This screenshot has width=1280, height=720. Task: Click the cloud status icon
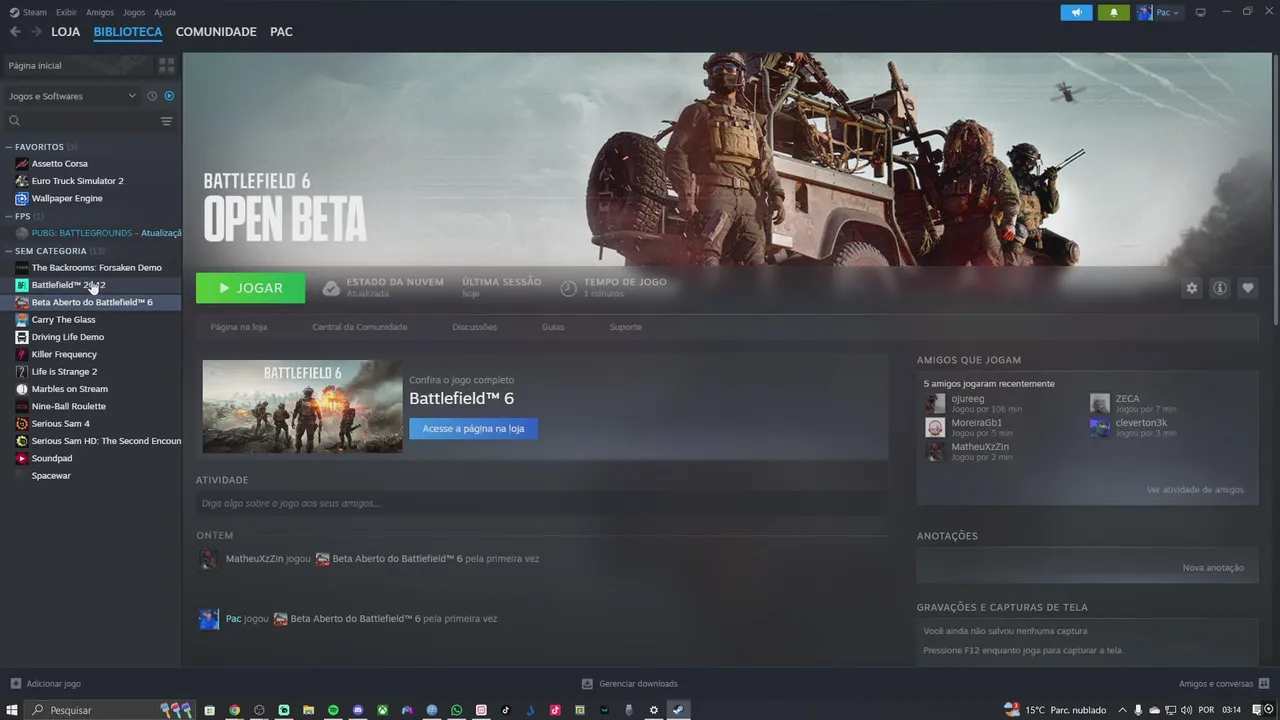(331, 288)
